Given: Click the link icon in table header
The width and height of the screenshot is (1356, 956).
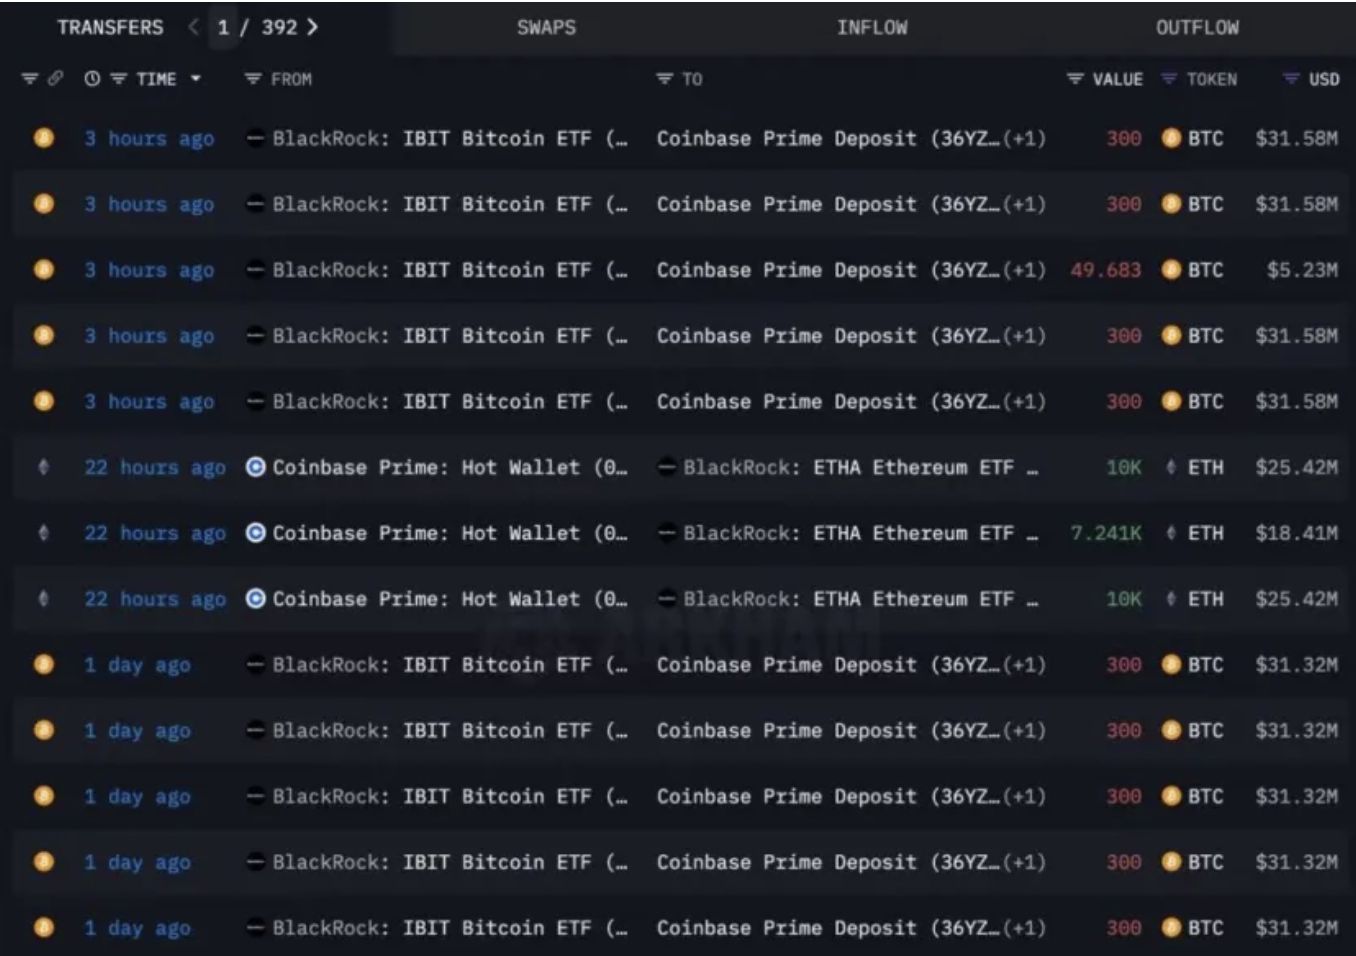Looking at the screenshot, I should click(55, 79).
